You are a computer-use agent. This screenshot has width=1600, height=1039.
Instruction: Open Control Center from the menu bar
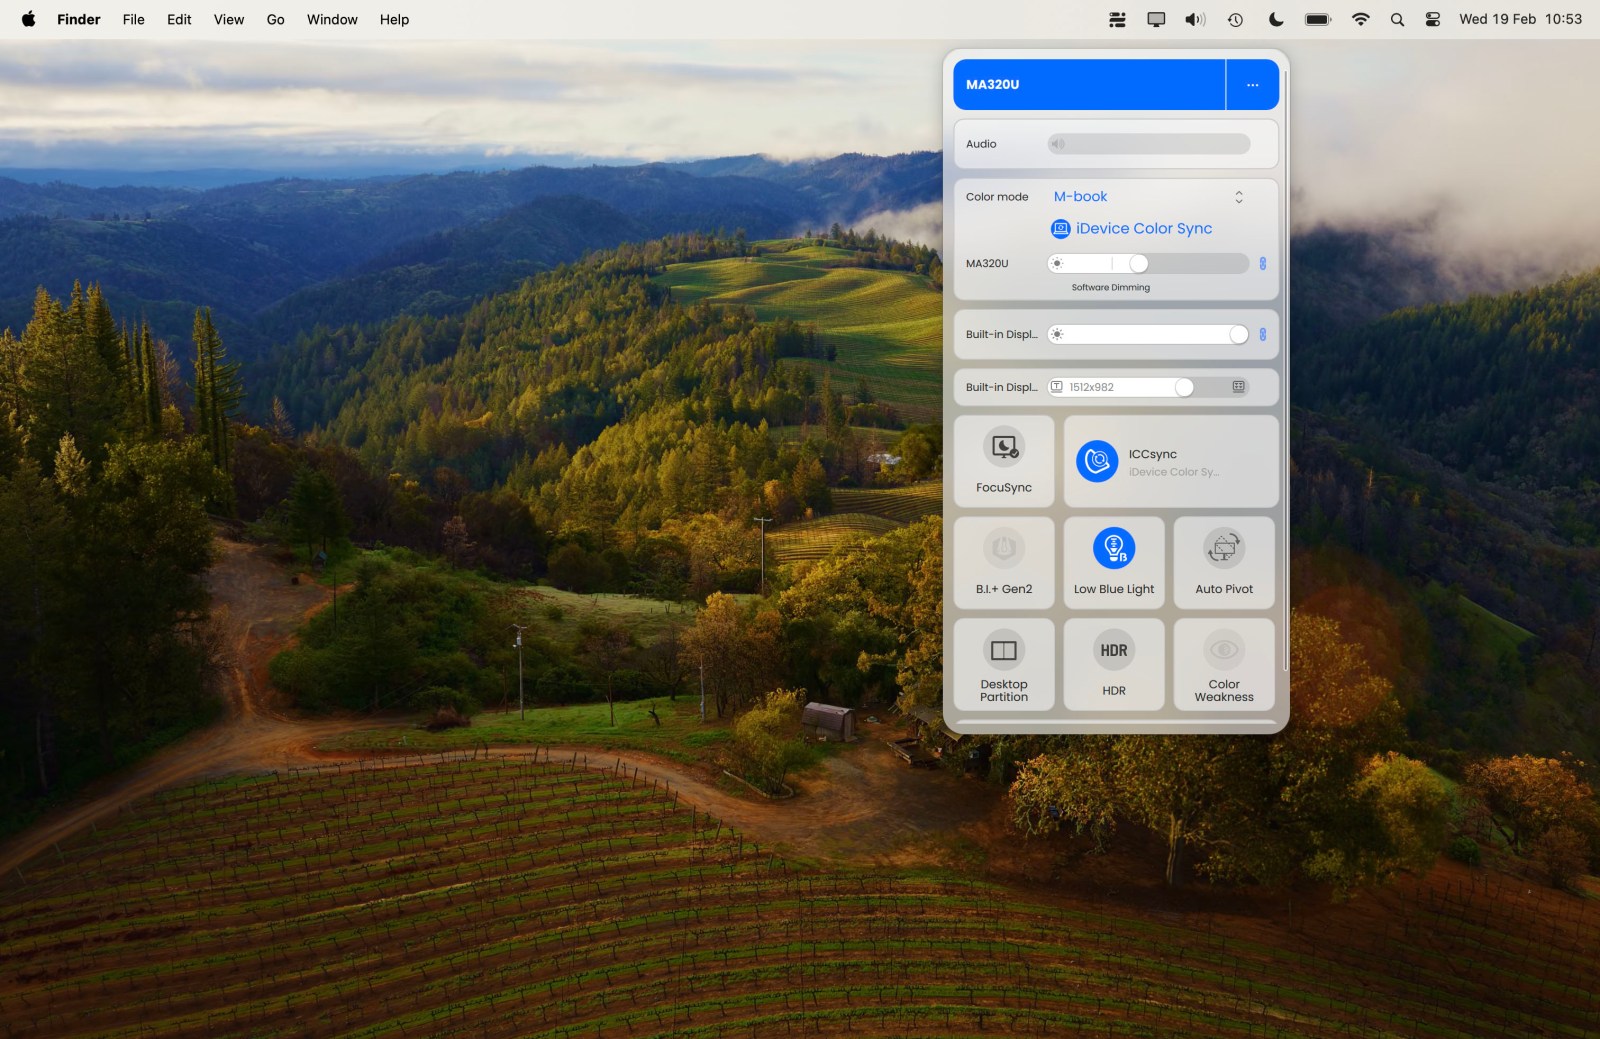coord(1432,19)
